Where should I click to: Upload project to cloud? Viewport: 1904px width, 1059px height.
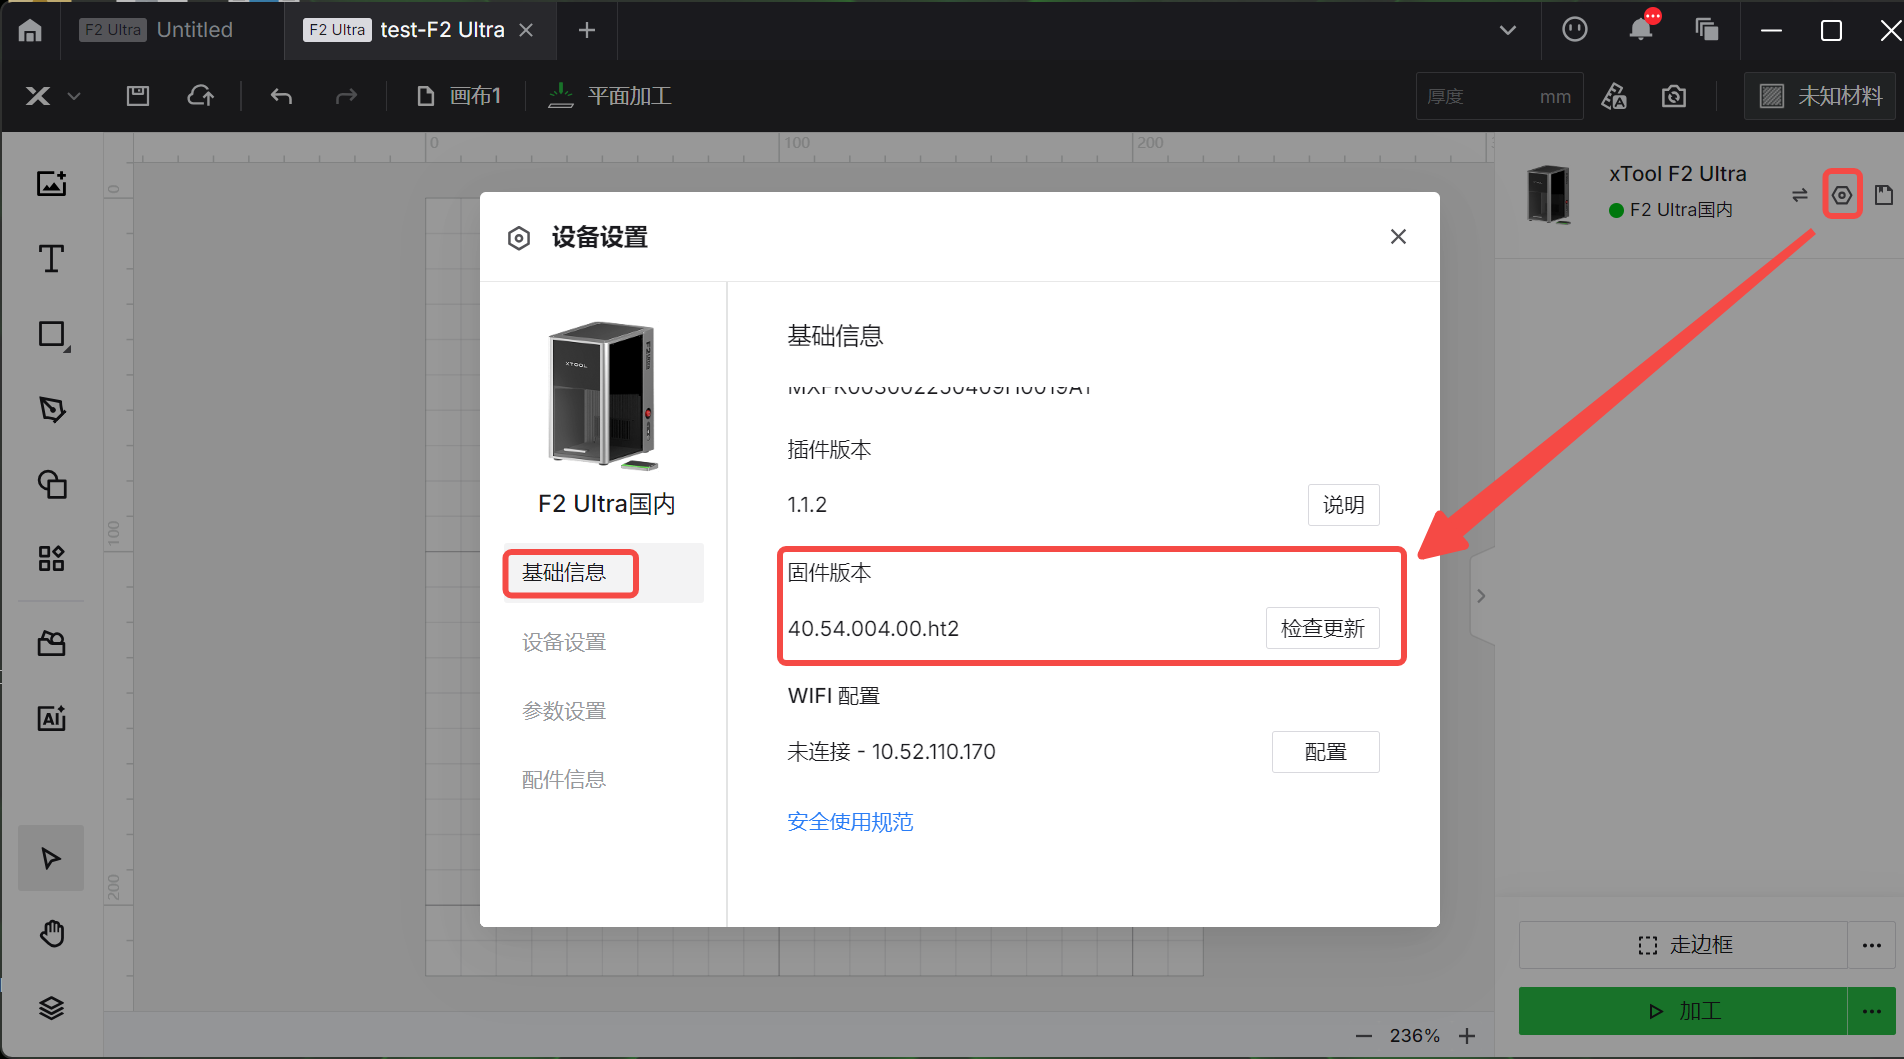click(201, 96)
